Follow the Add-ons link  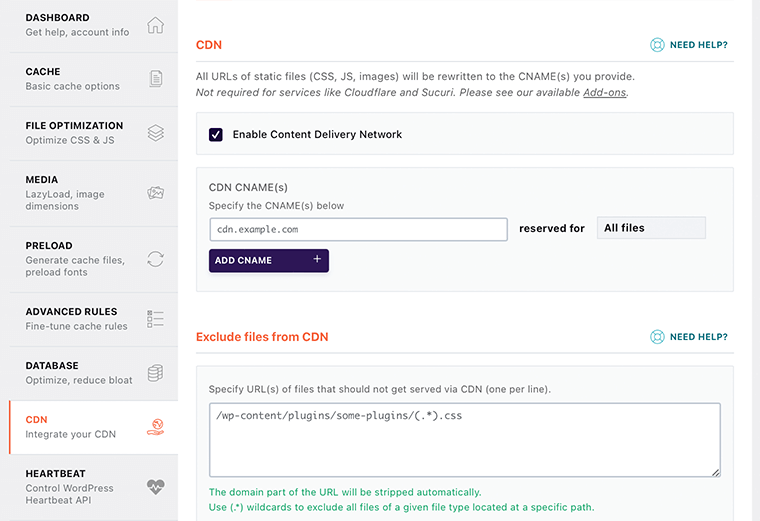[604, 93]
